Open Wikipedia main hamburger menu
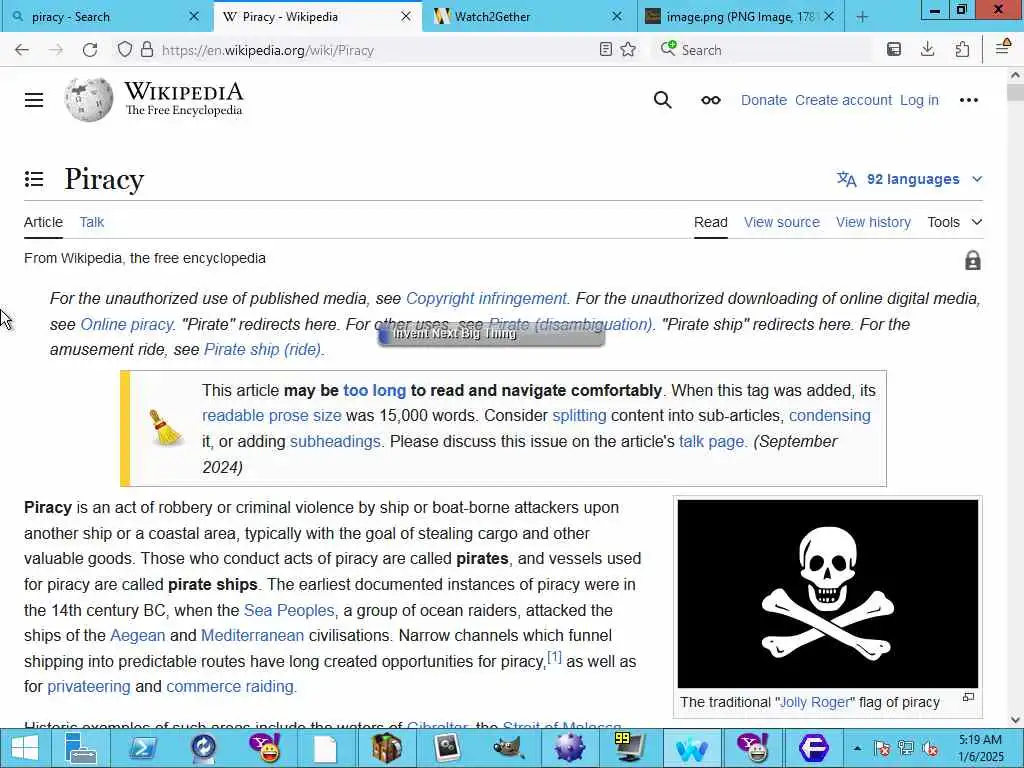This screenshot has height=768, width=1024. [34, 100]
